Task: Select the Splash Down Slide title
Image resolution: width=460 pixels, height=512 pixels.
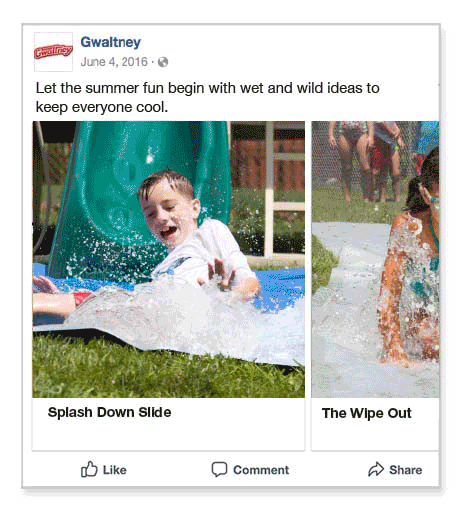Action: (109, 412)
